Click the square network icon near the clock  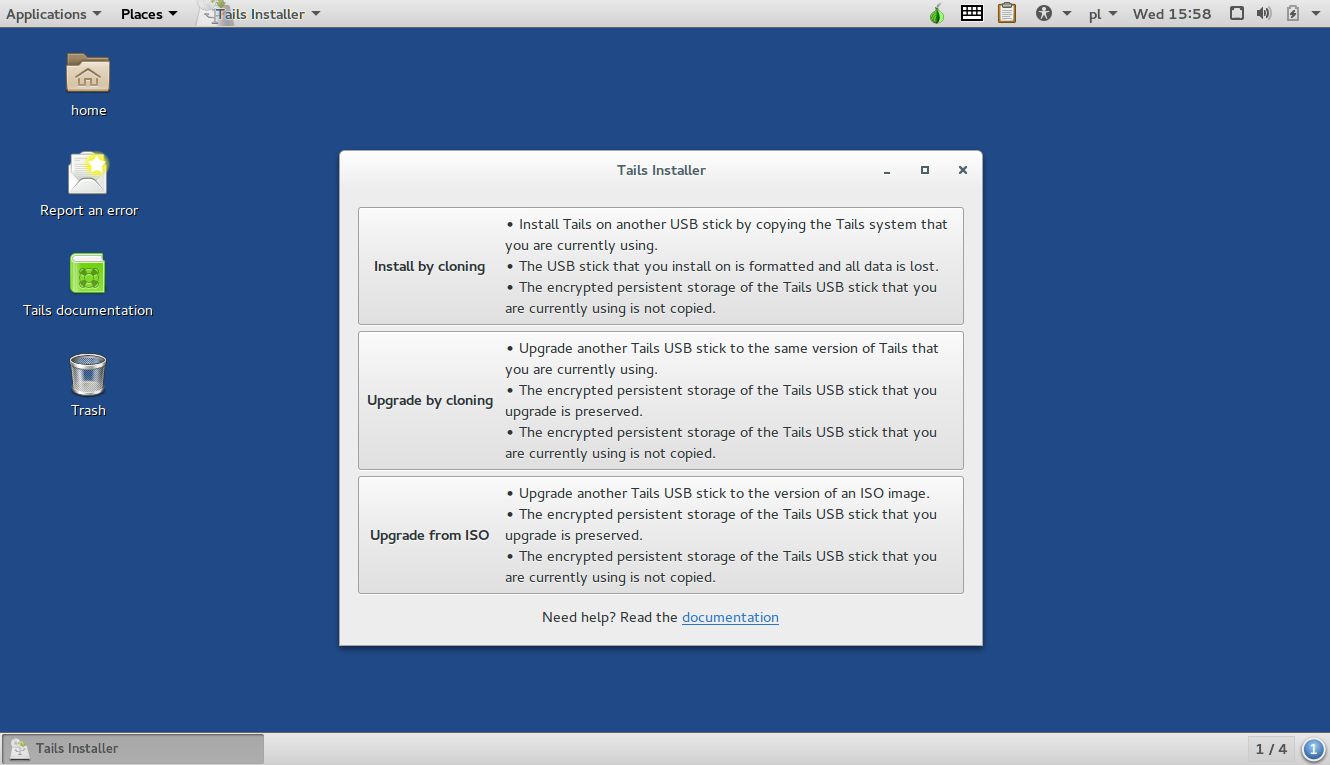pos(1237,14)
